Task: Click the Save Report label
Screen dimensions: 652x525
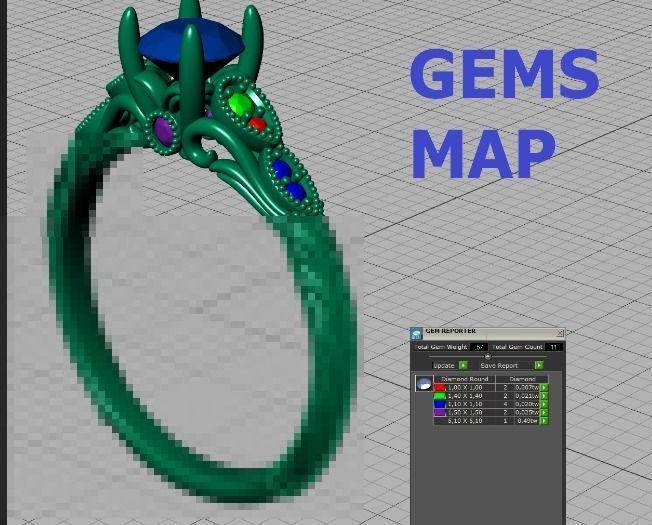Action: [x=499, y=365]
